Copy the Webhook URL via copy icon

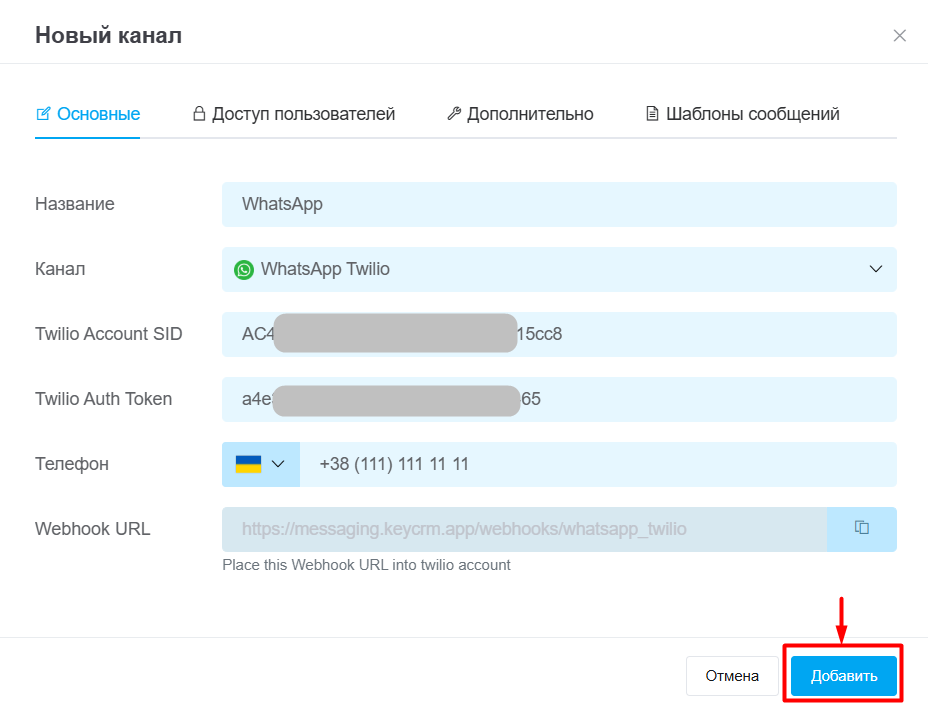coord(862,528)
